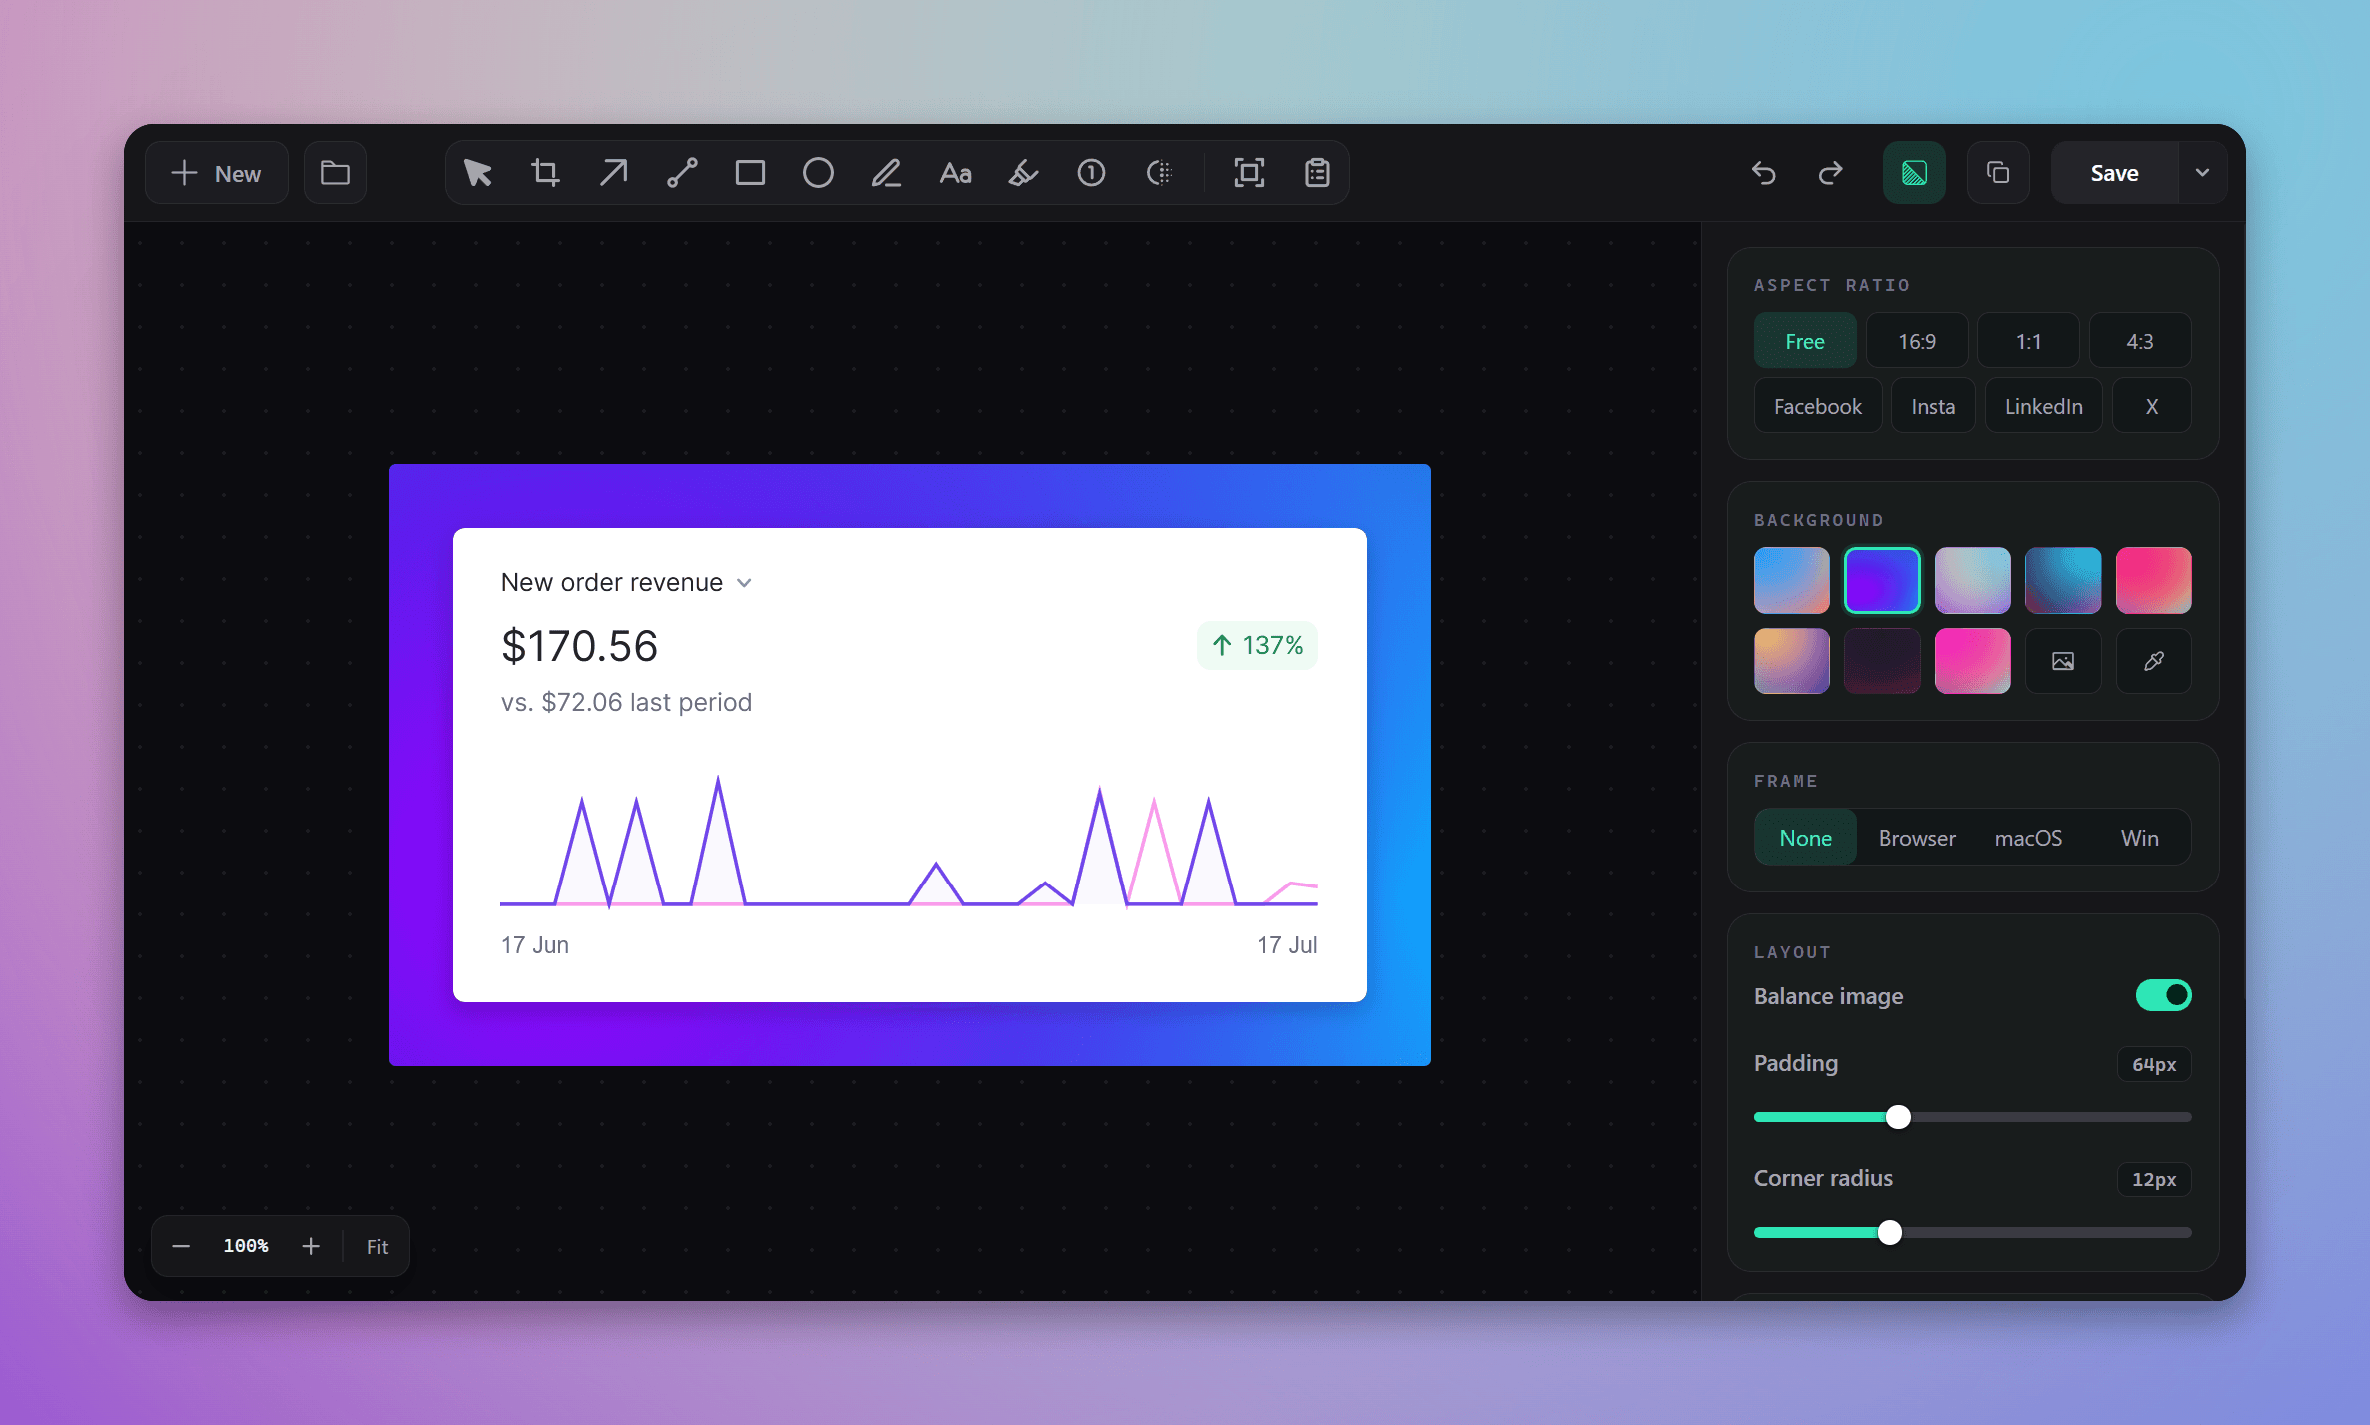Select the Arrow drawing tool
Image resolution: width=2370 pixels, height=1425 pixels.
[x=614, y=173]
